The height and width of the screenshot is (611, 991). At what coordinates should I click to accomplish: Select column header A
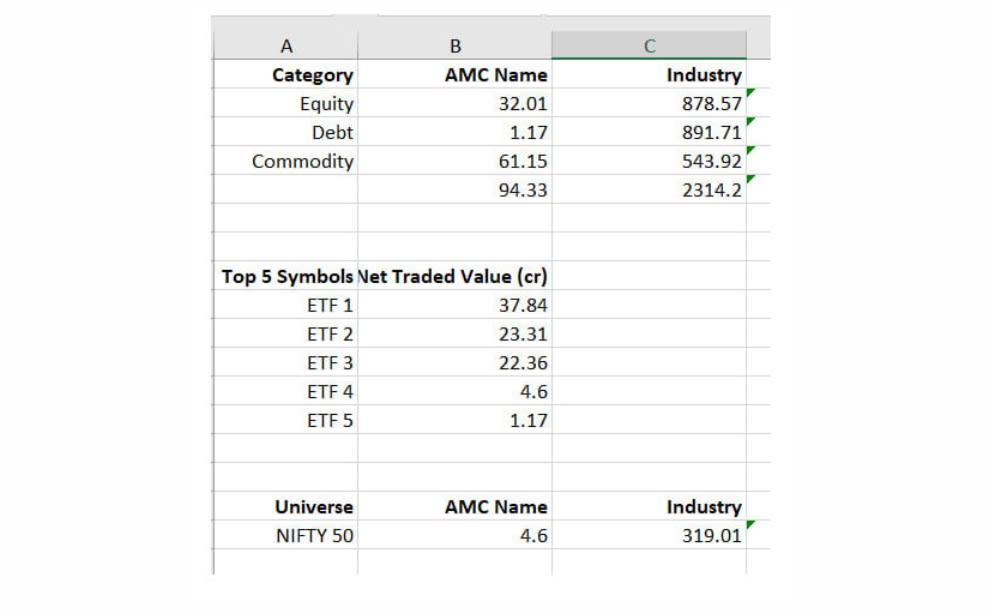286,45
